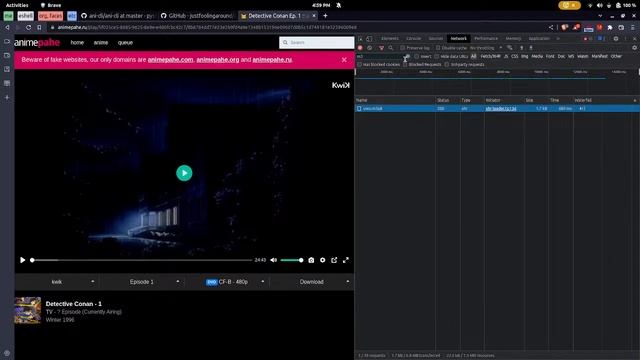Enter fullscreen in the video player
The height and width of the screenshot is (360, 640).
346,260
